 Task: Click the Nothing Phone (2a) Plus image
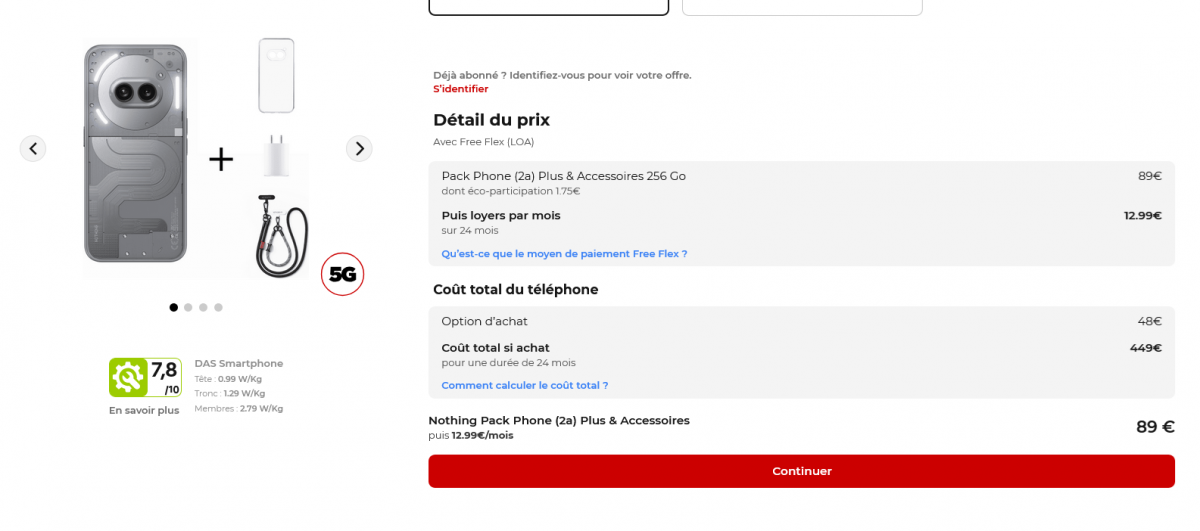135,153
